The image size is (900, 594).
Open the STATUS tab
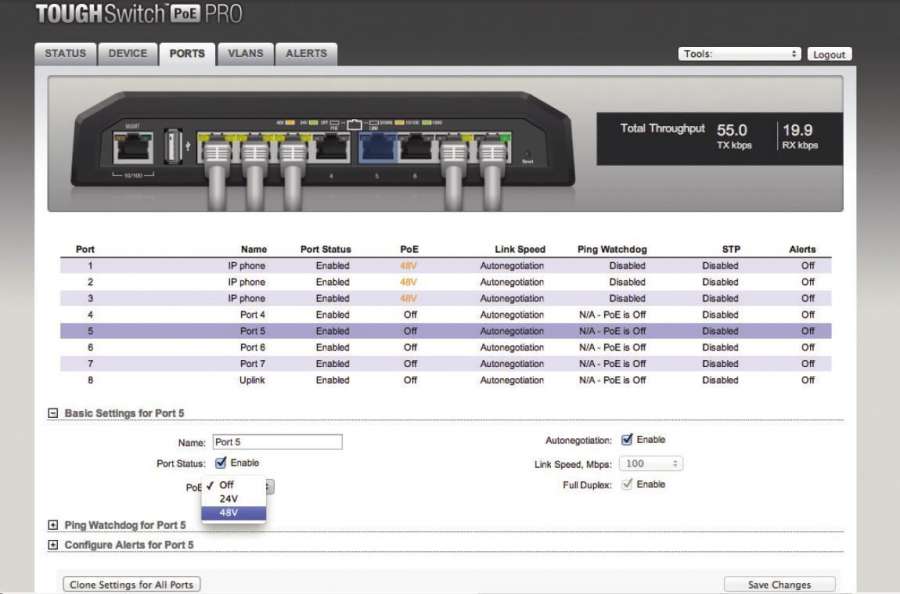click(65, 54)
